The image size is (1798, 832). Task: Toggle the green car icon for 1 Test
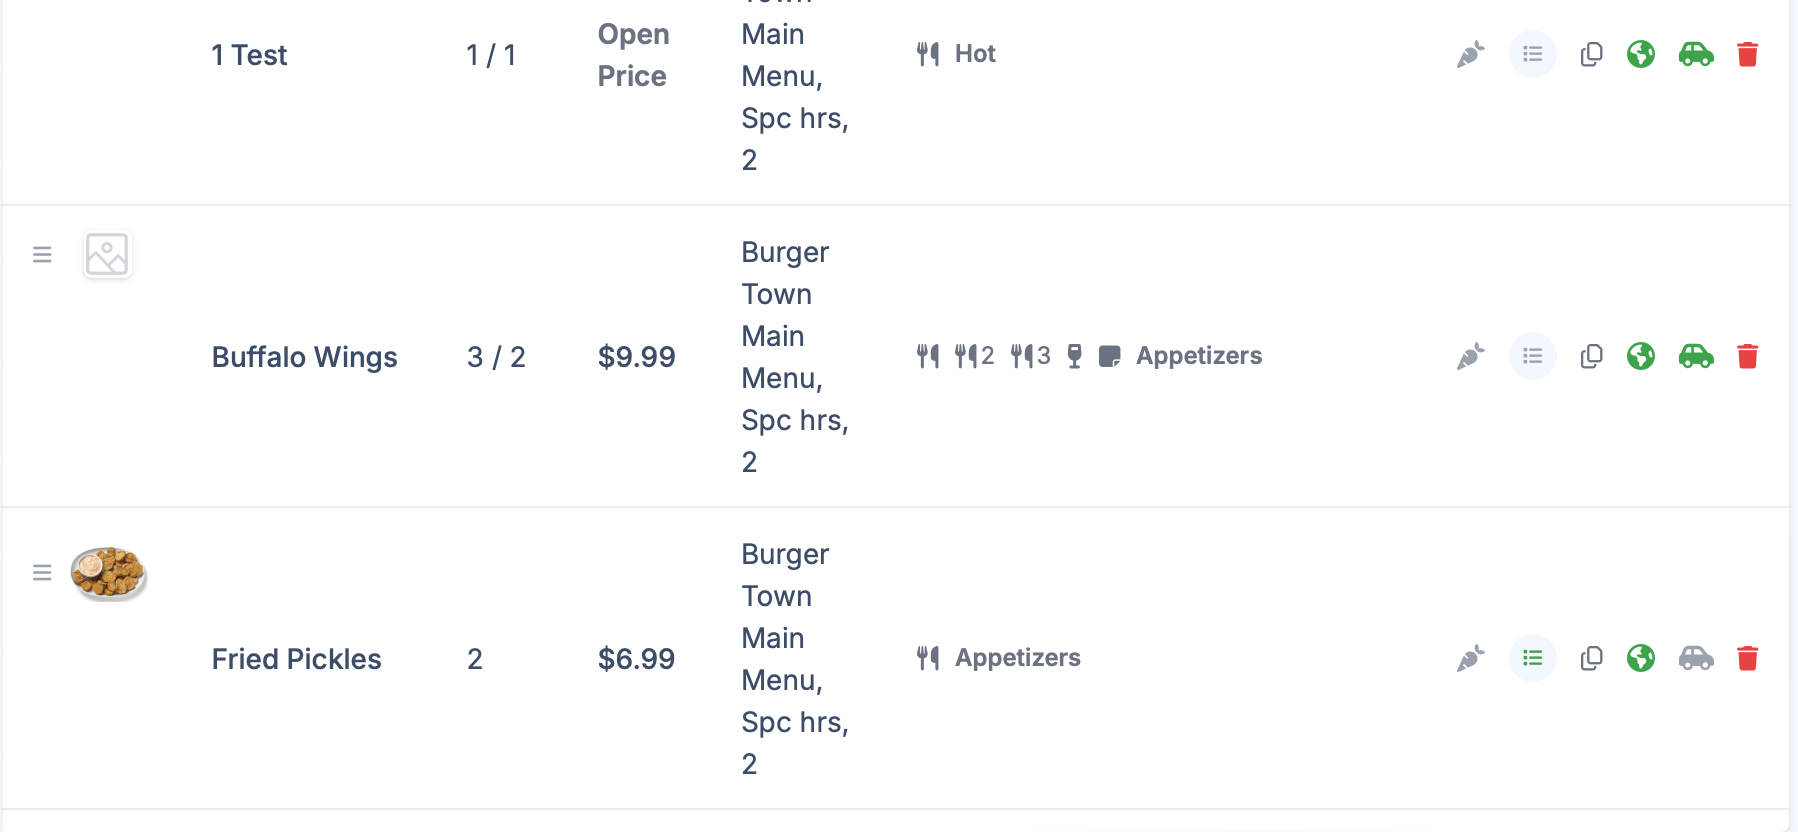[1696, 54]
